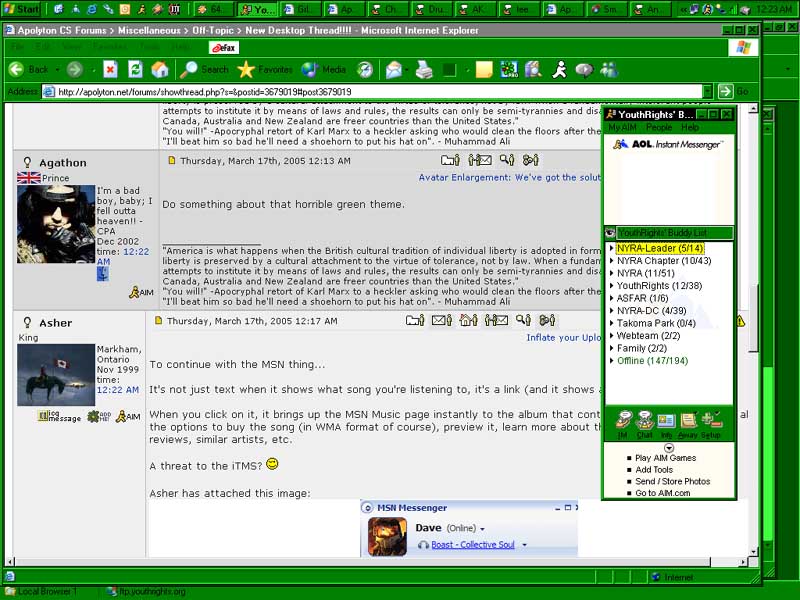Expand the Offline buddy group
Viewport: 800px width, 600px height.
[613, 361]
